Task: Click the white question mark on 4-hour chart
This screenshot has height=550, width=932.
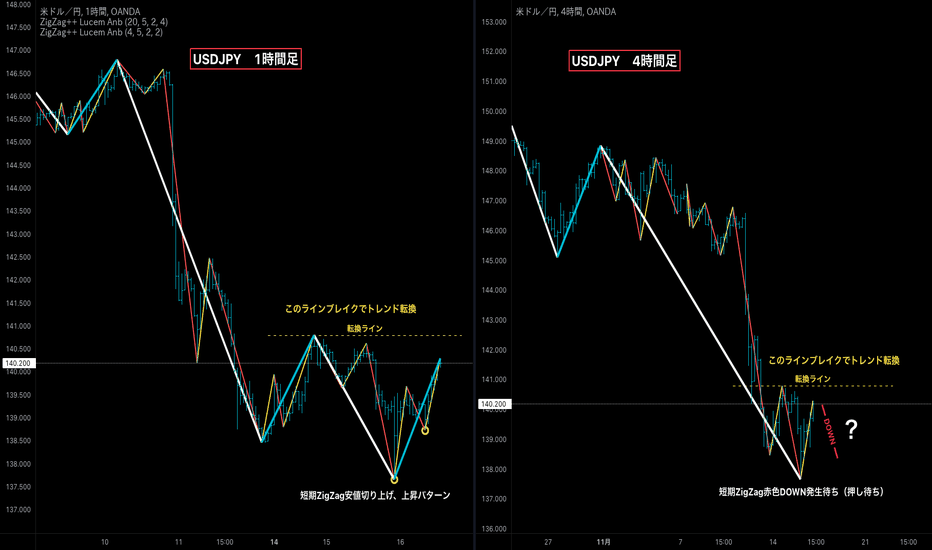Action: (851, 429)
